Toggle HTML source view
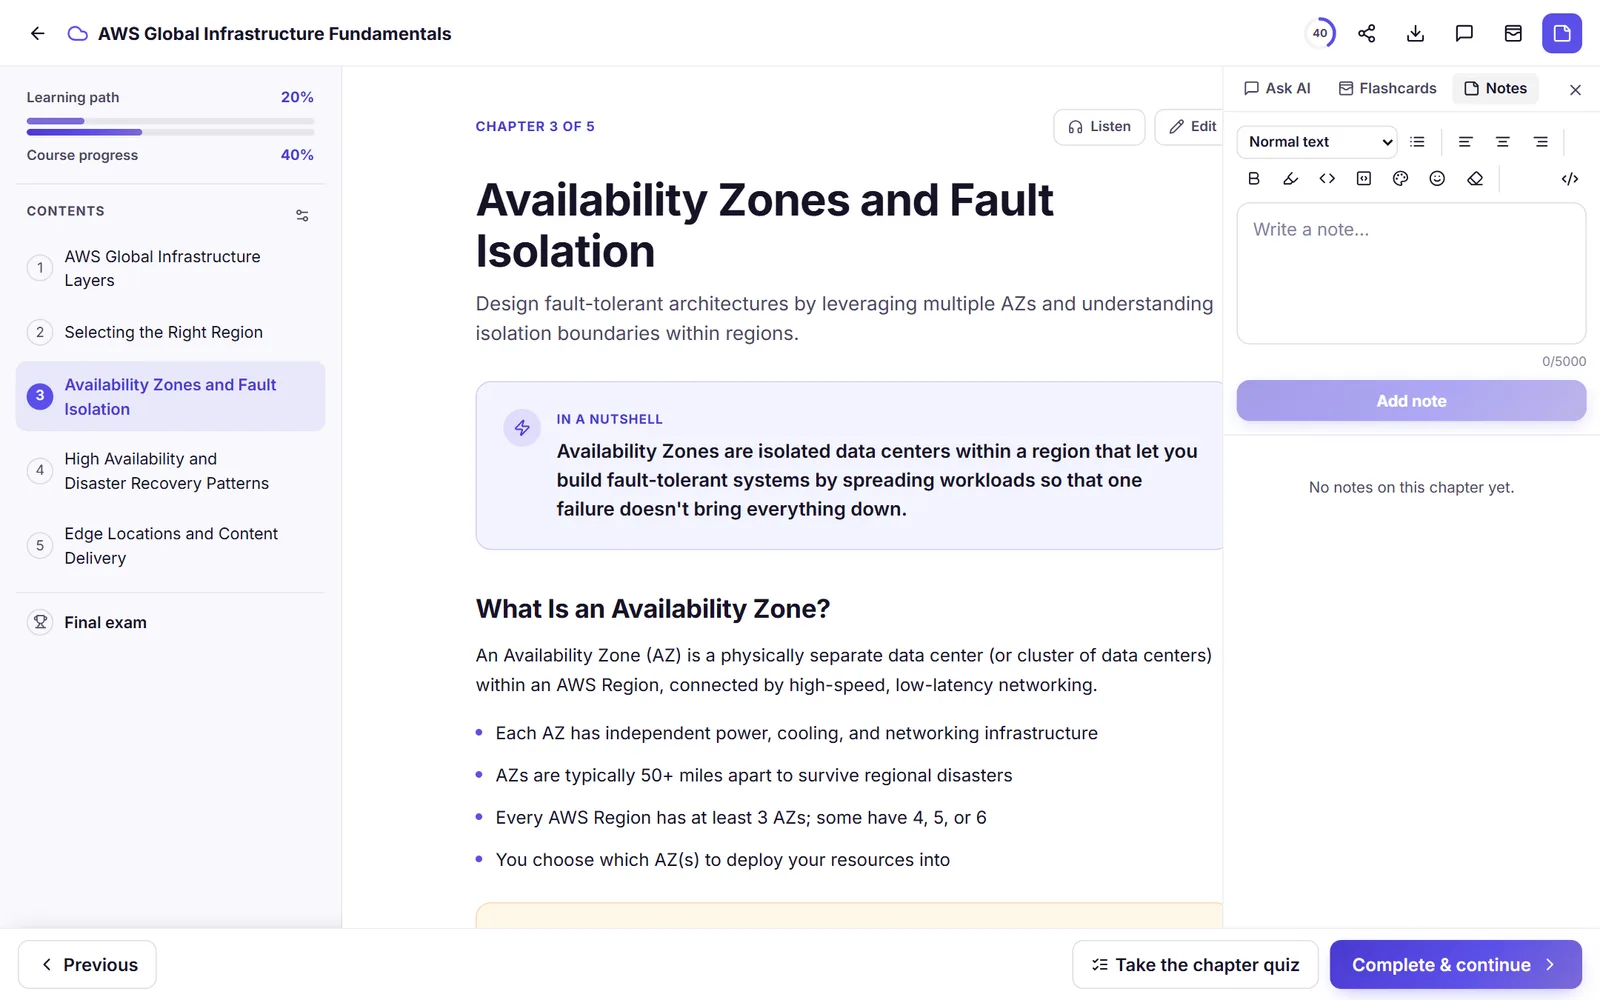The image size is (1600, 1000). click(1570, 178)
